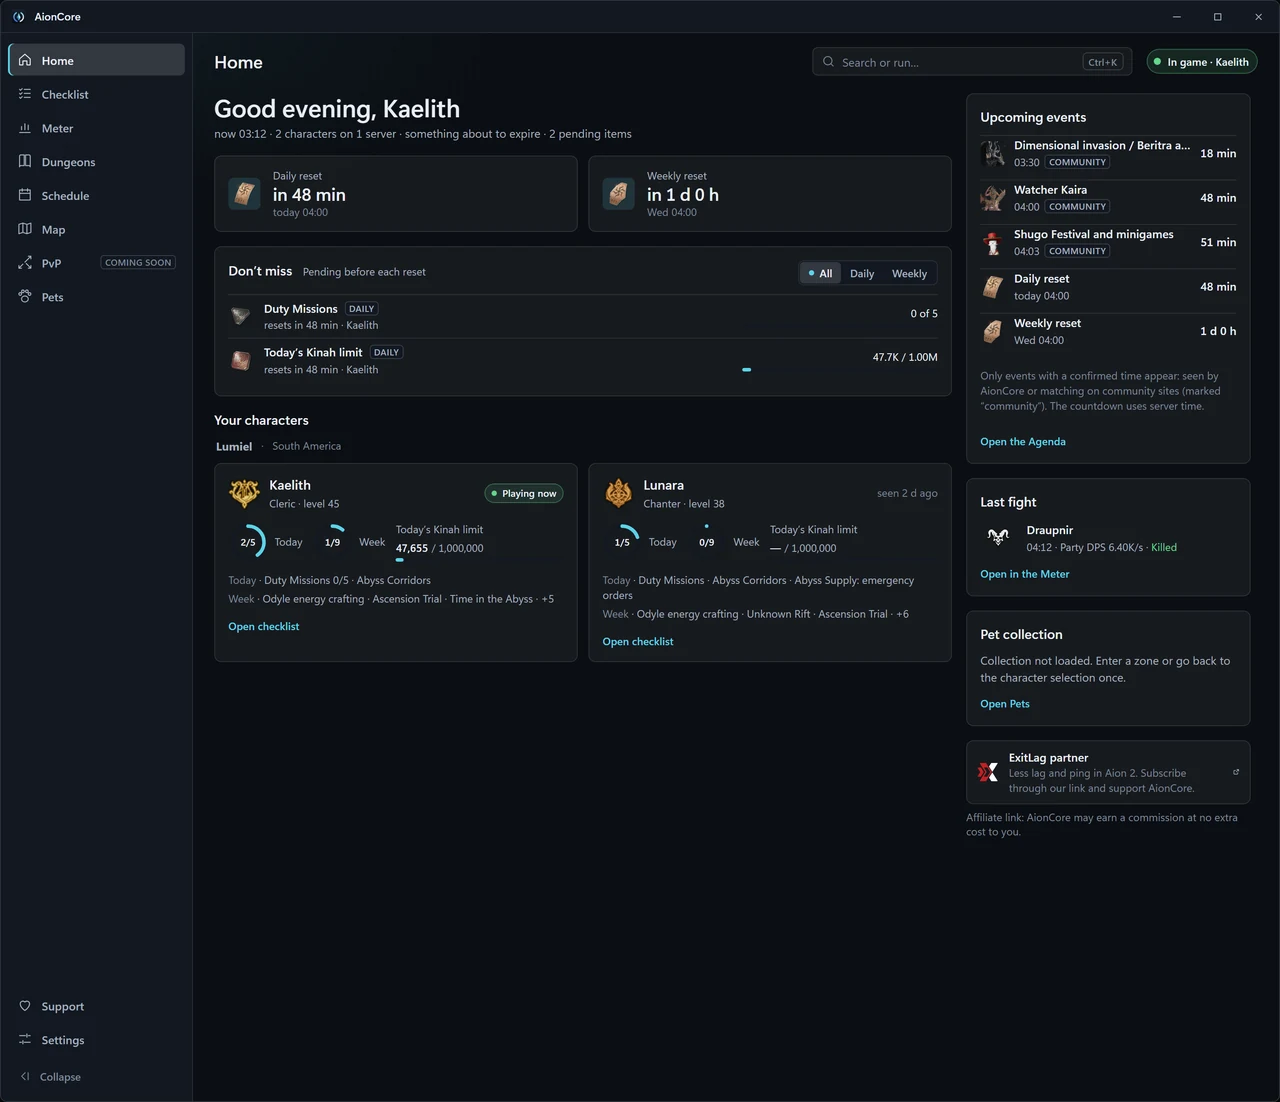Image resolution: width=1280 pixels, height=1102 pixels.
Task: Open checklist for Kaelith
Action: click(264, 627)
